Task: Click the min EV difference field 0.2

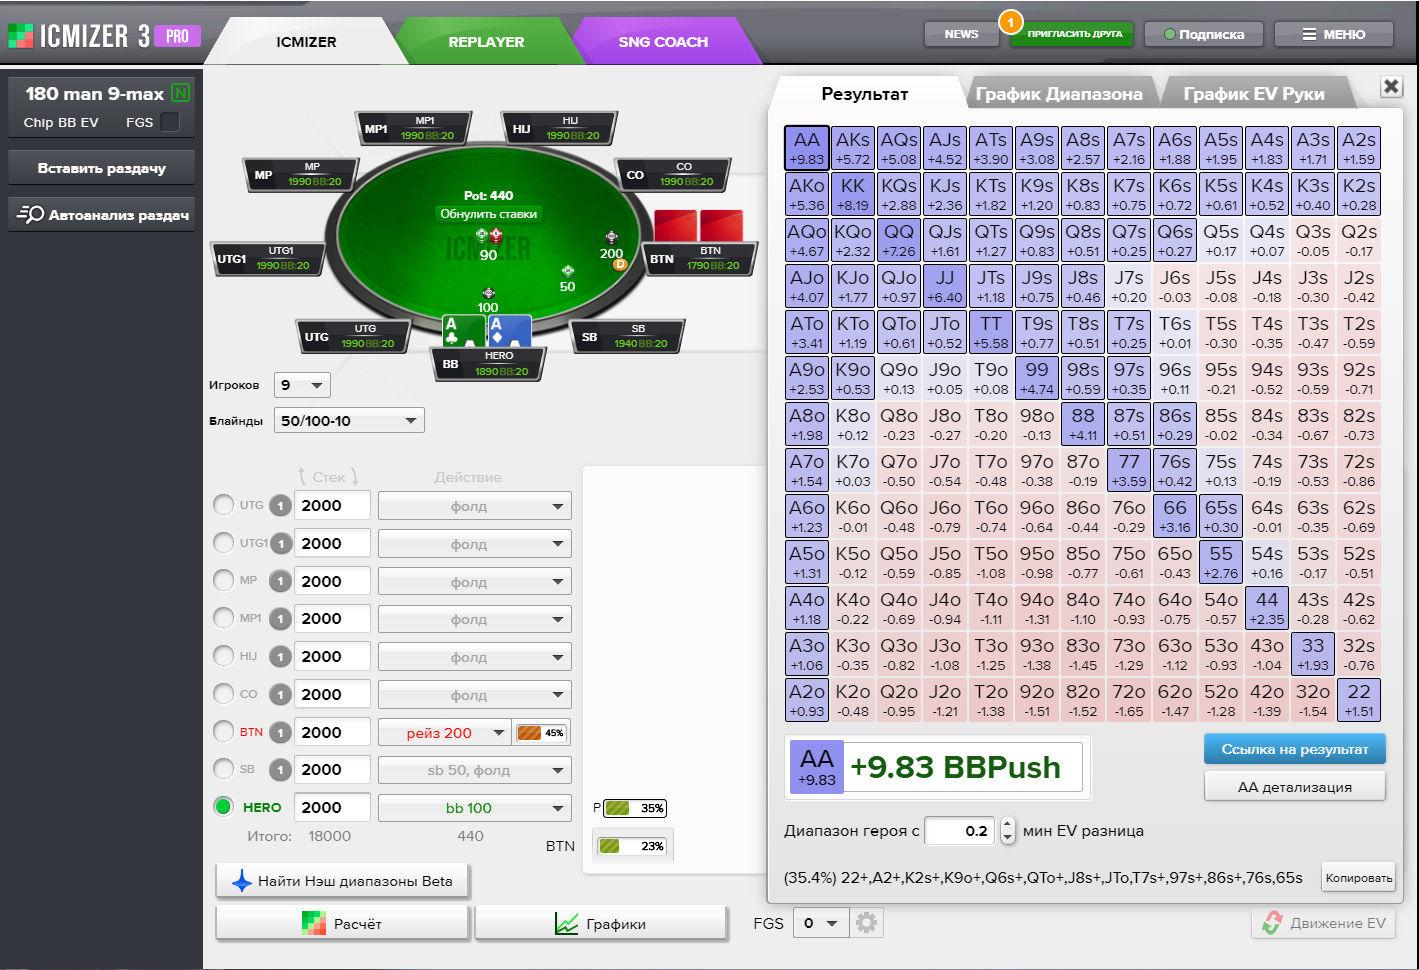Action: click(961, 831)
